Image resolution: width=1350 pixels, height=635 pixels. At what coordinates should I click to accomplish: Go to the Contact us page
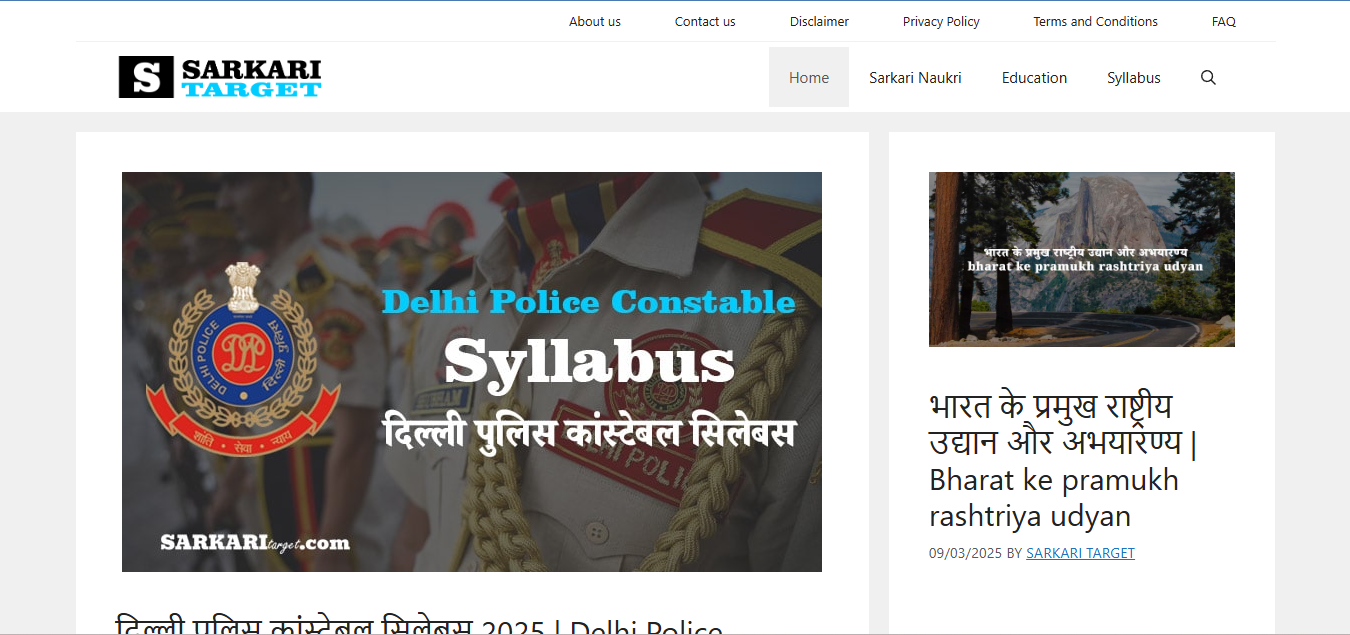click(705, 21)
